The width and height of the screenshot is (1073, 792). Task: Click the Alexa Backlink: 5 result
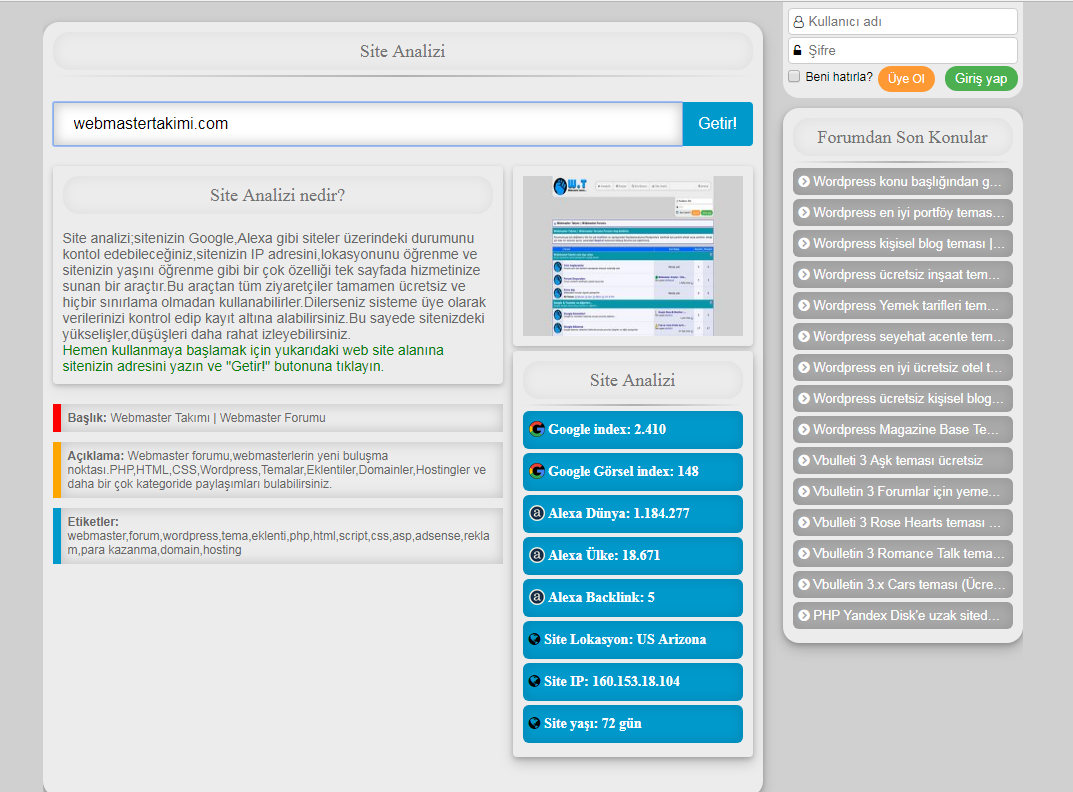(633, 598)
